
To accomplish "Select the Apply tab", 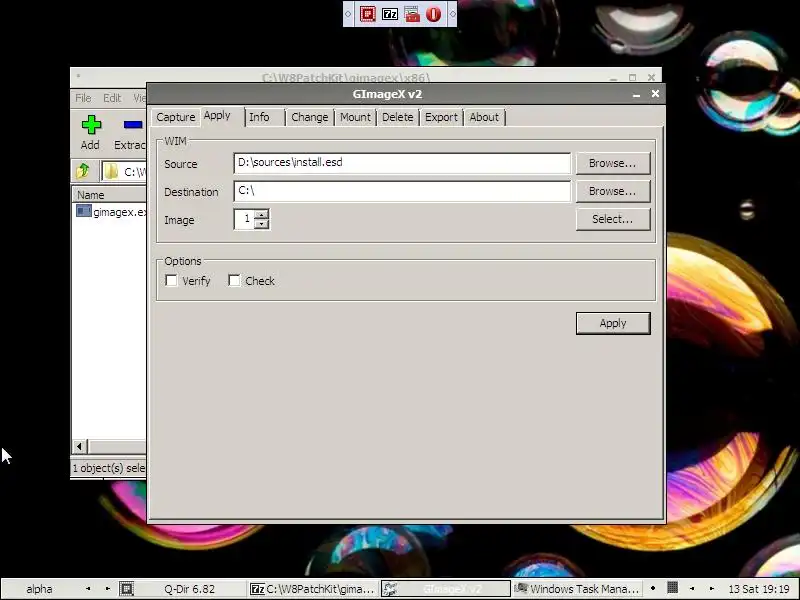I will tap(217, 116).
